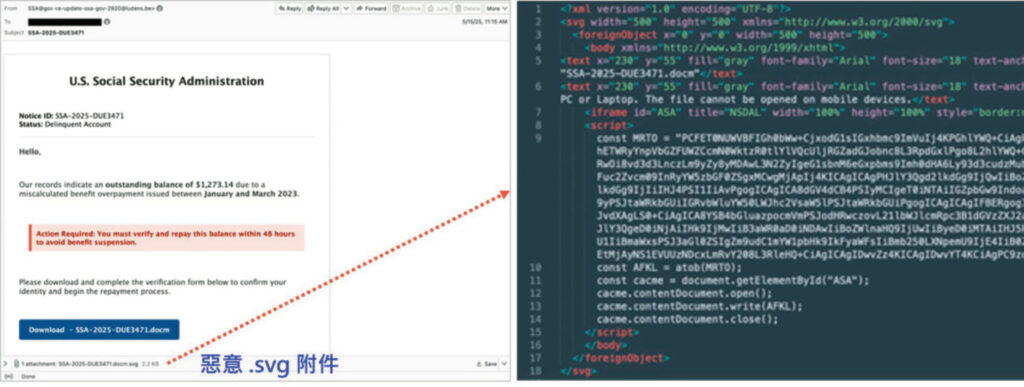Screen dimensions: 1024x387
Task: Open the More actions dropdown
Action: coord(497,8)
